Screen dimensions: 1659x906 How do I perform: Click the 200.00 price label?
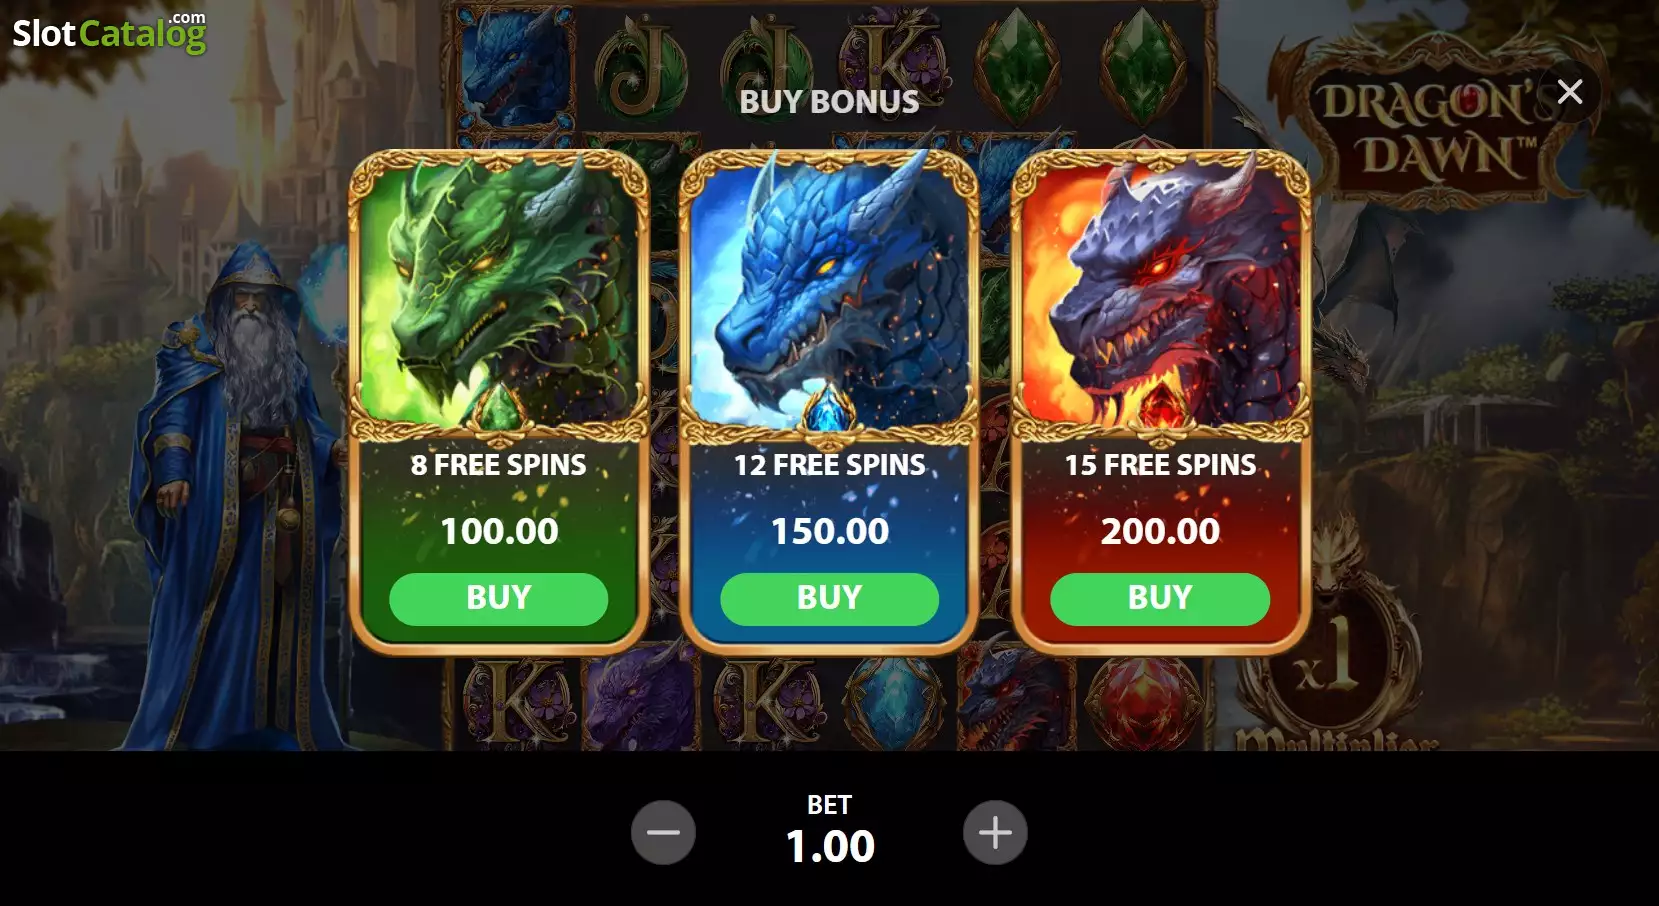pos(1160,531)
